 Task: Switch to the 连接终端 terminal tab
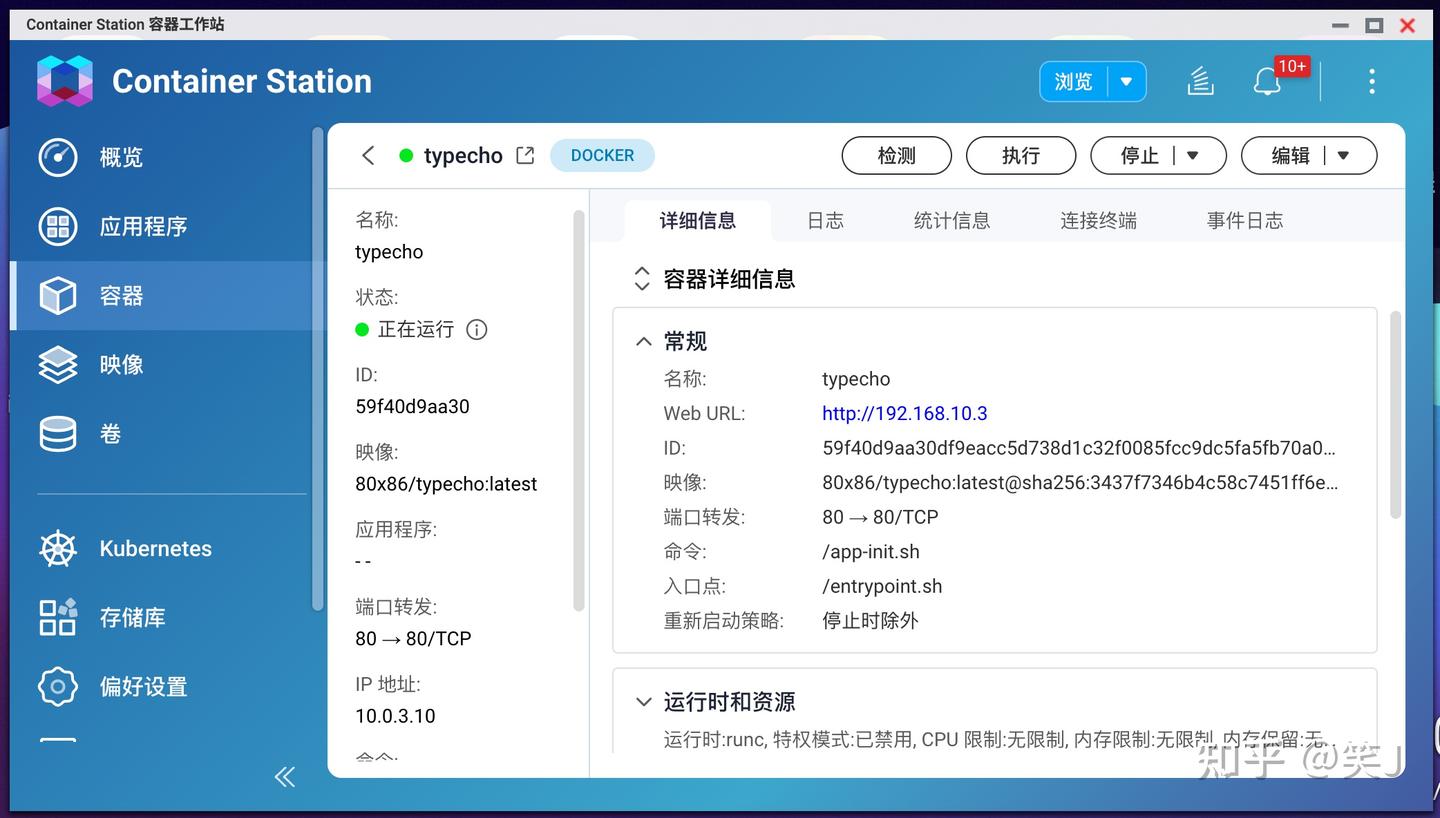(1097, 220)
